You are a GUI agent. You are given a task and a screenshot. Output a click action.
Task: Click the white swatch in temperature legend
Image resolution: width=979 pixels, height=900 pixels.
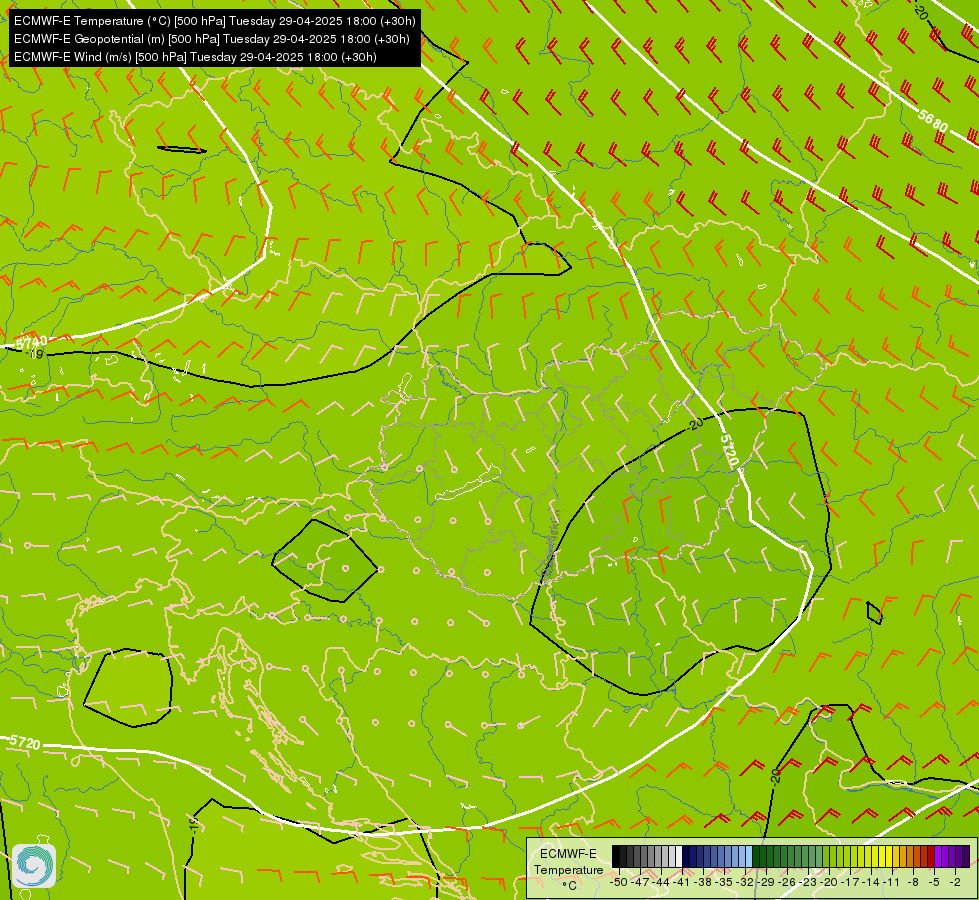[679, 856]
